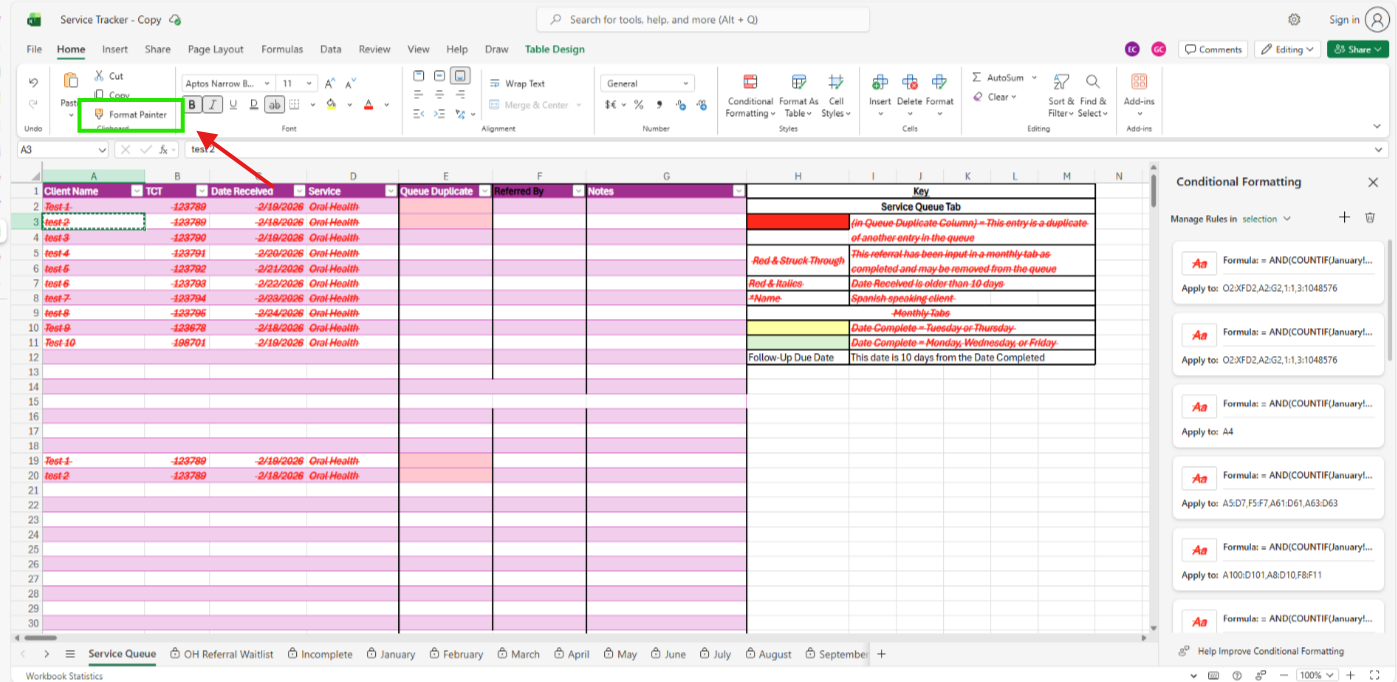
Task: Click the AutoSum sigma icon
Action: (977, 77)
